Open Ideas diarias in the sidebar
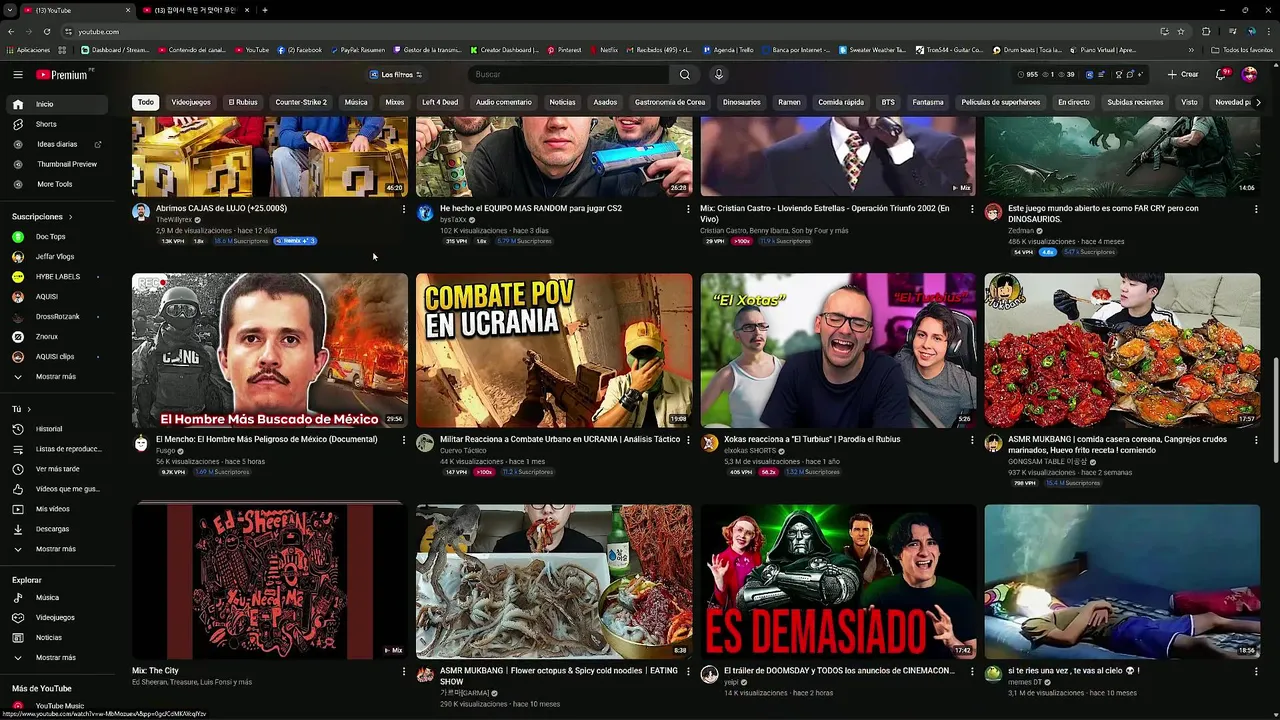The height and width of the screenshot is (720, 1280). (57, 144)
